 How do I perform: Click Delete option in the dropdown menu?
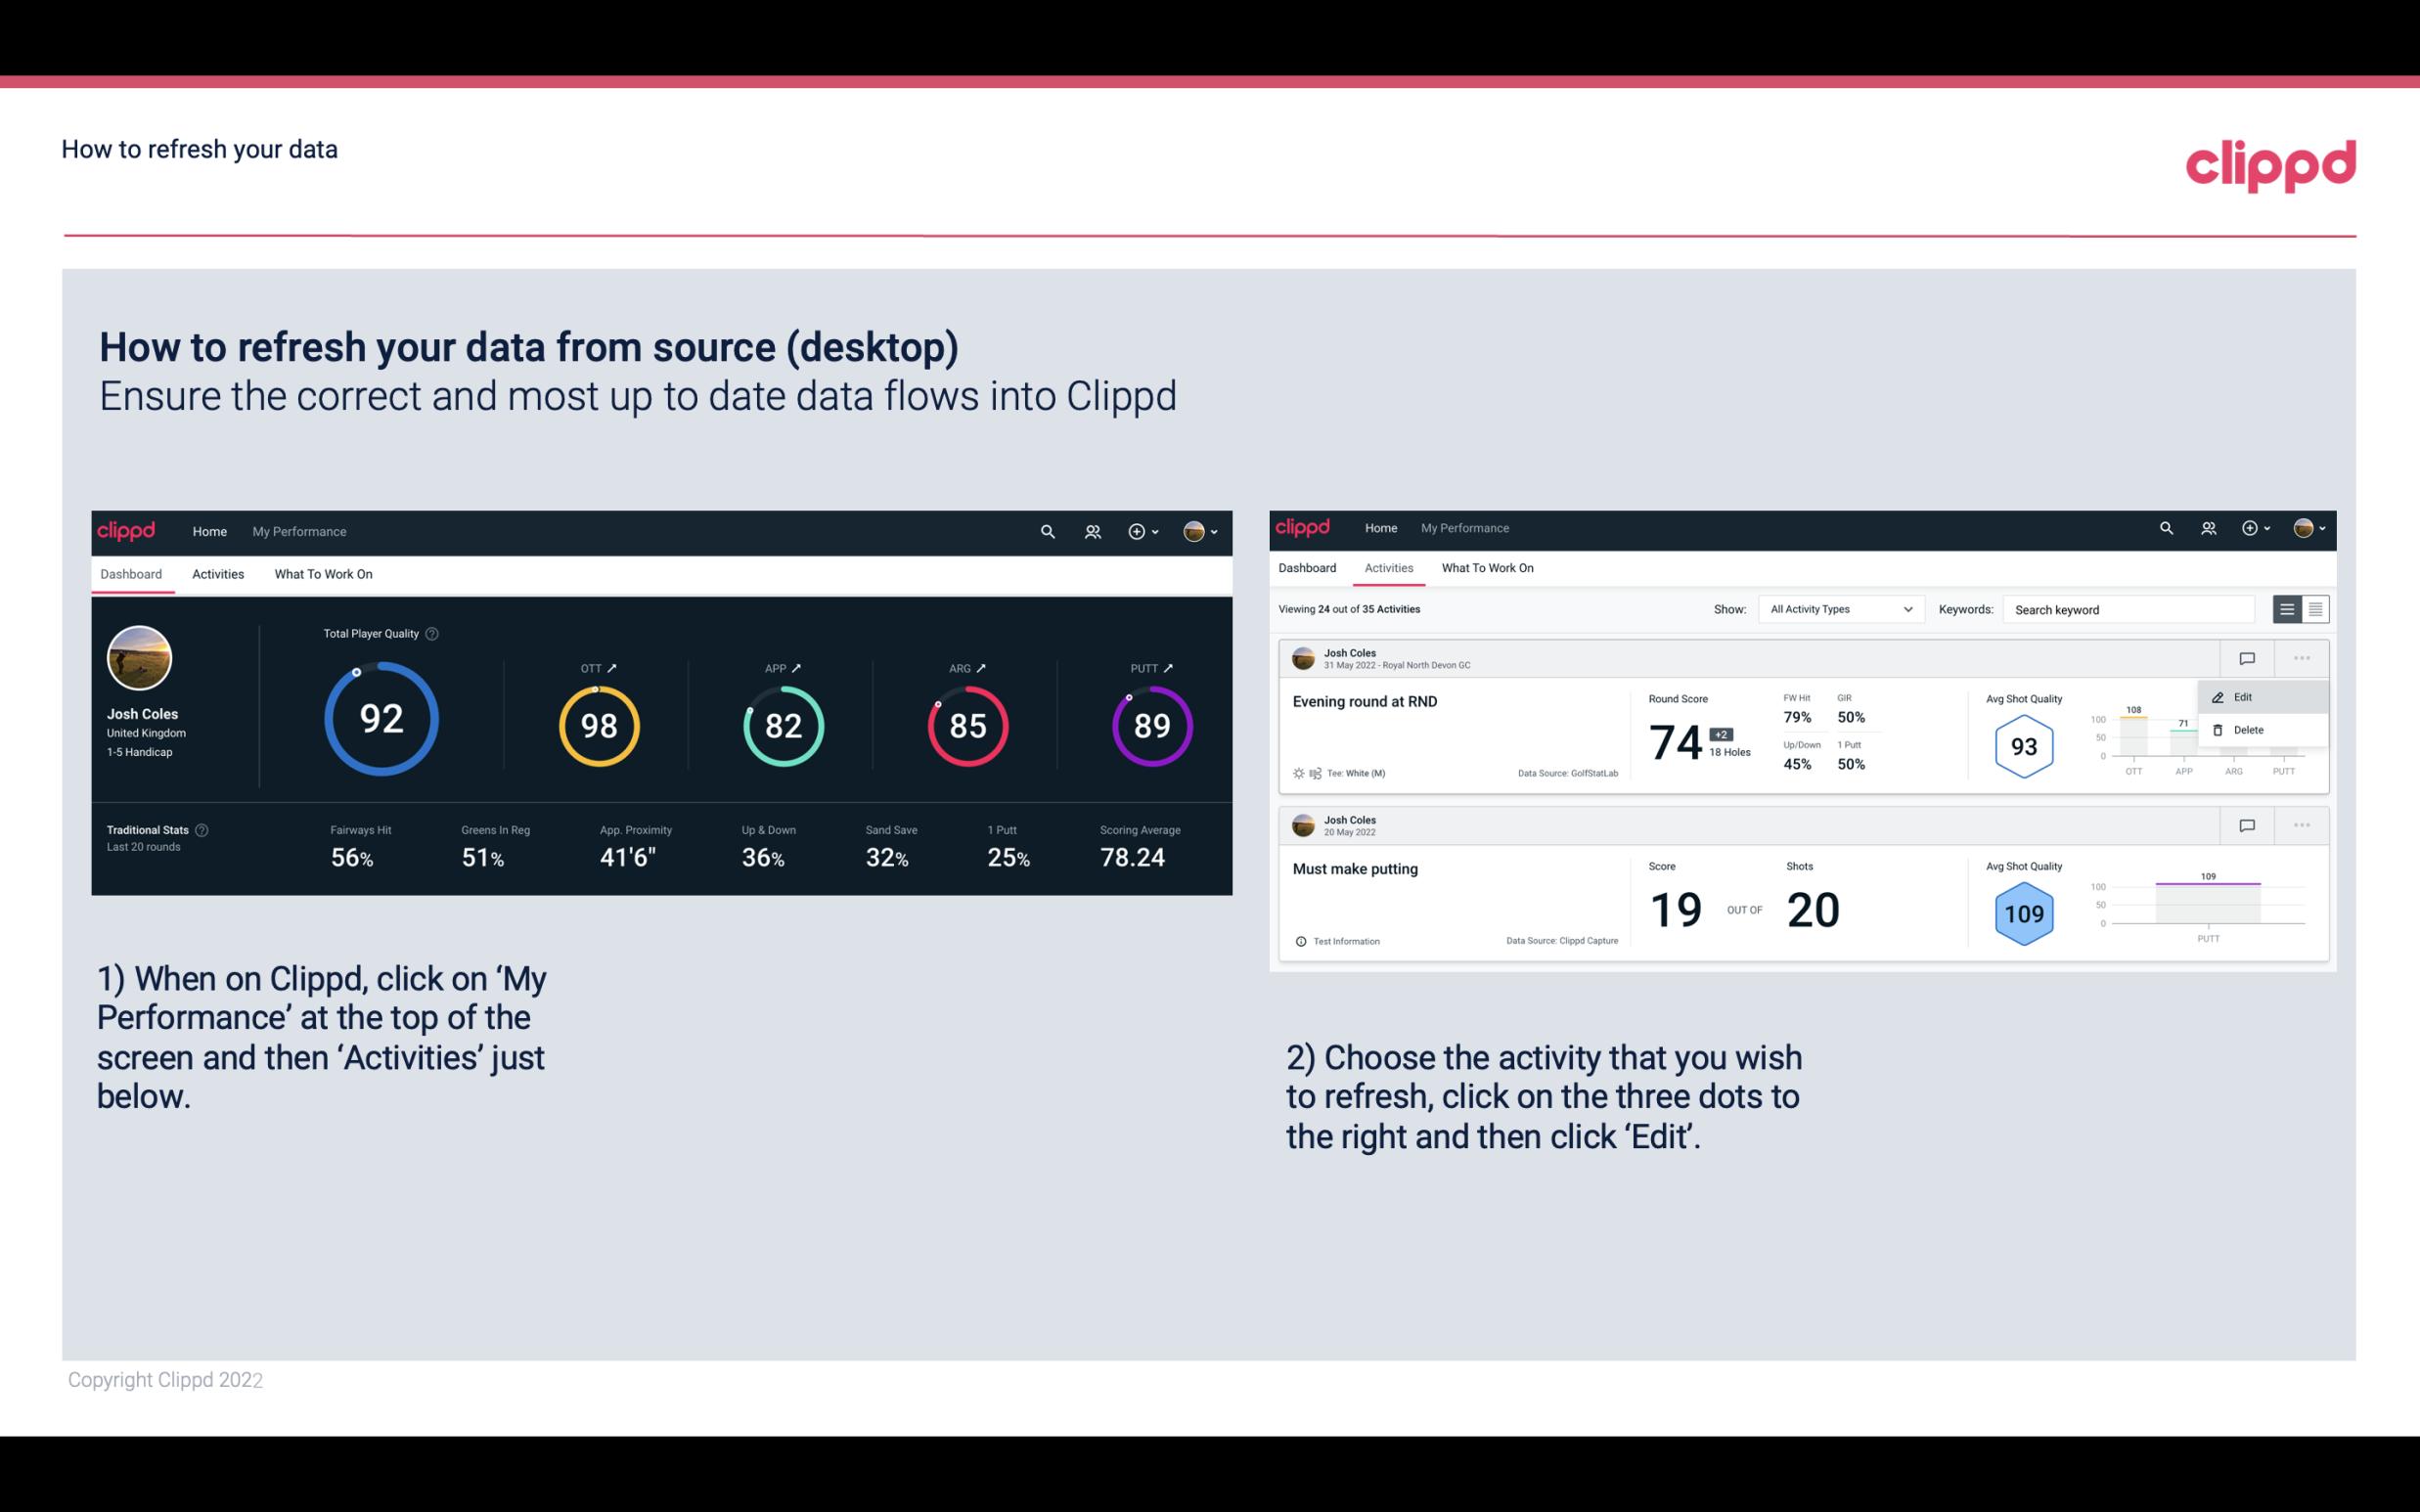pos(2253,730)
